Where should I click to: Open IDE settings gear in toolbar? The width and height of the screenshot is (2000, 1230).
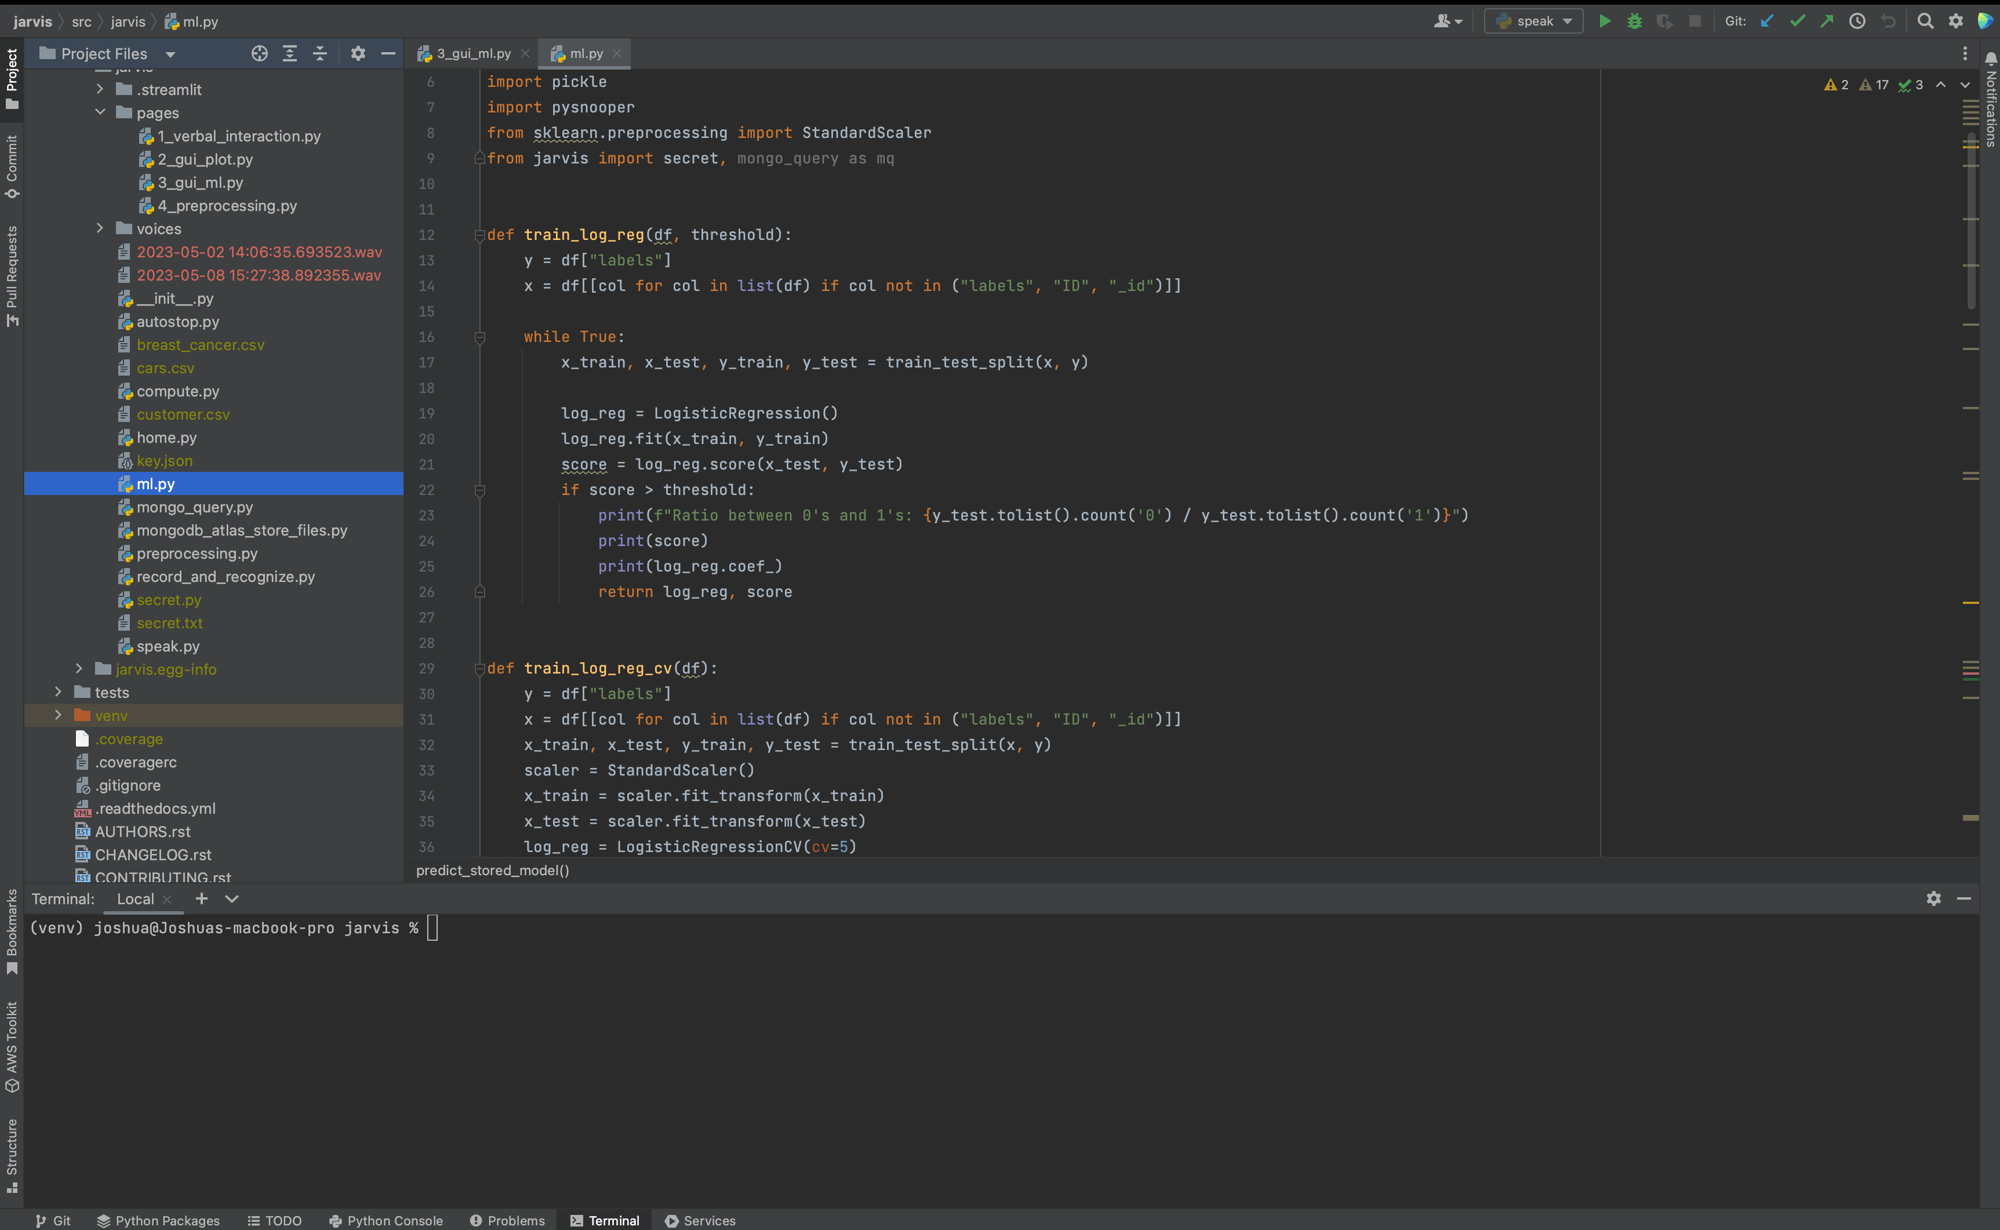click(1956, 21)
